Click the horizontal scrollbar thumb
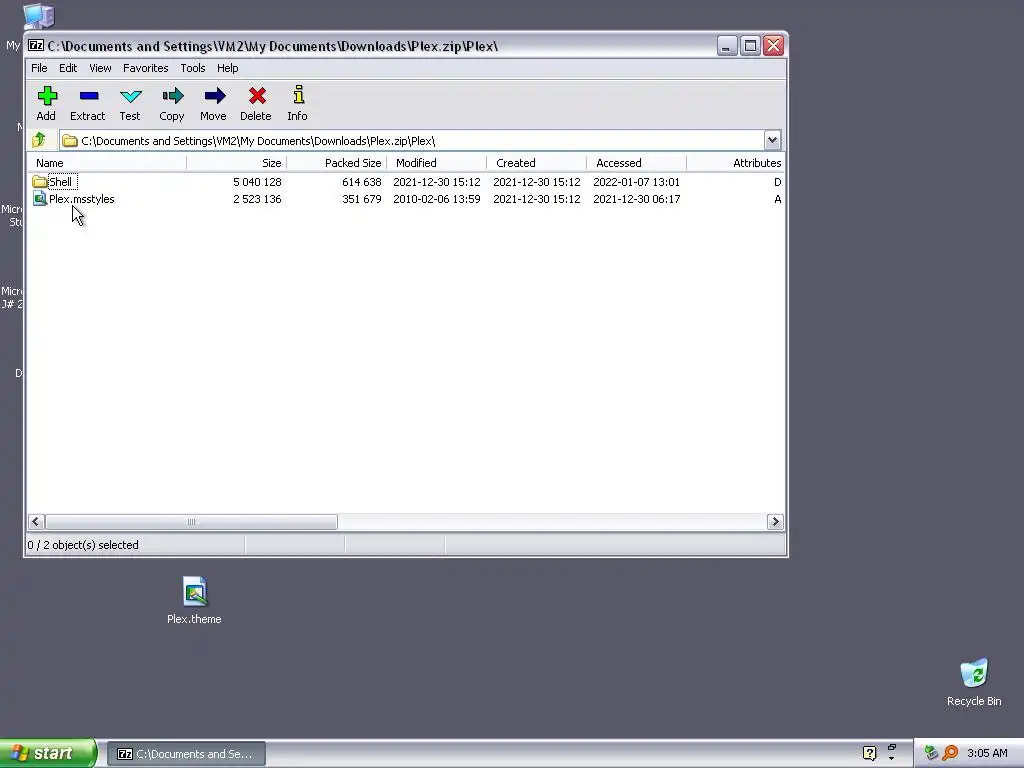 [x=191, y=522]
